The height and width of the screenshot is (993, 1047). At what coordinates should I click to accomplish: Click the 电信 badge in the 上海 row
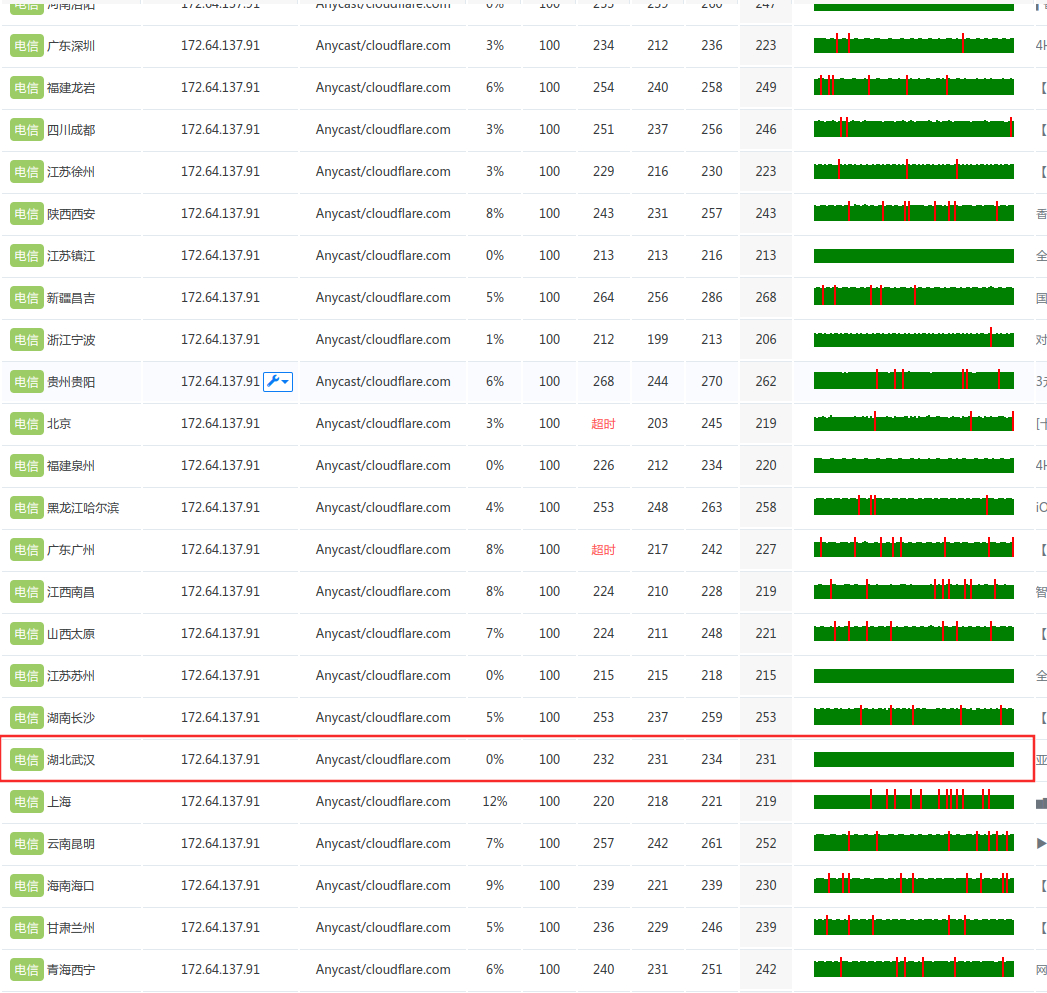pos(26,801)
